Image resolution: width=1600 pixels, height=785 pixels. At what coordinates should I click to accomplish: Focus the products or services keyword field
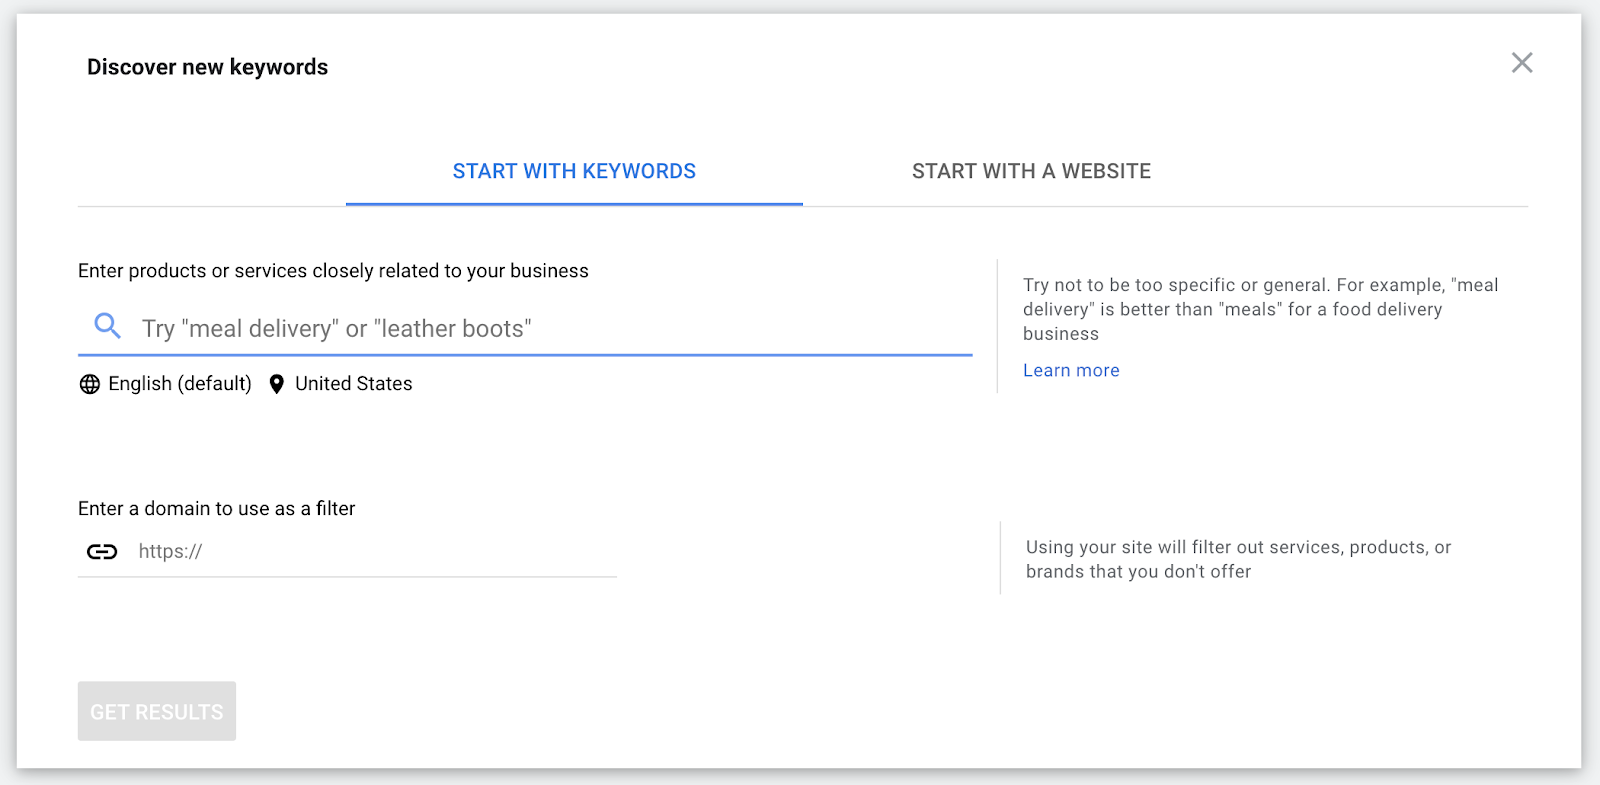click(x=550, y=329)
